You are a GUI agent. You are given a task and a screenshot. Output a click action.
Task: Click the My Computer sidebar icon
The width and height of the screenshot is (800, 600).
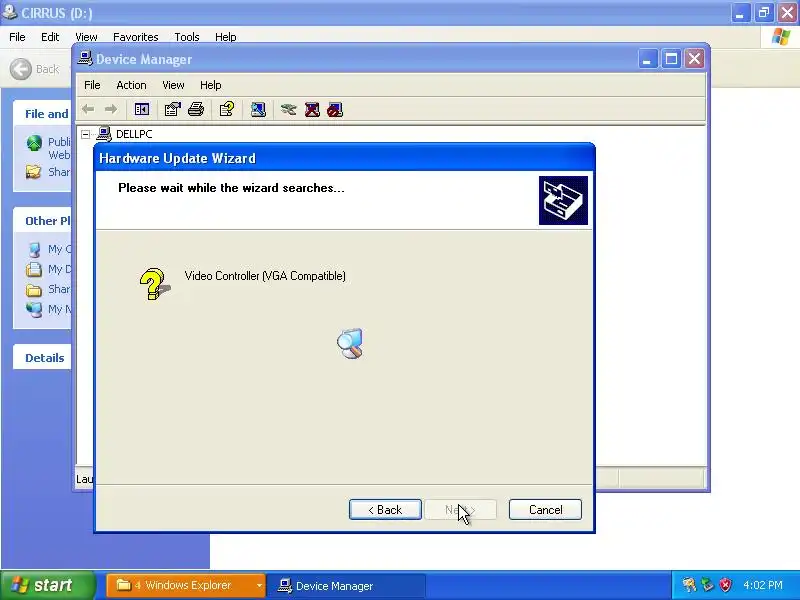[x=34, y=249]
